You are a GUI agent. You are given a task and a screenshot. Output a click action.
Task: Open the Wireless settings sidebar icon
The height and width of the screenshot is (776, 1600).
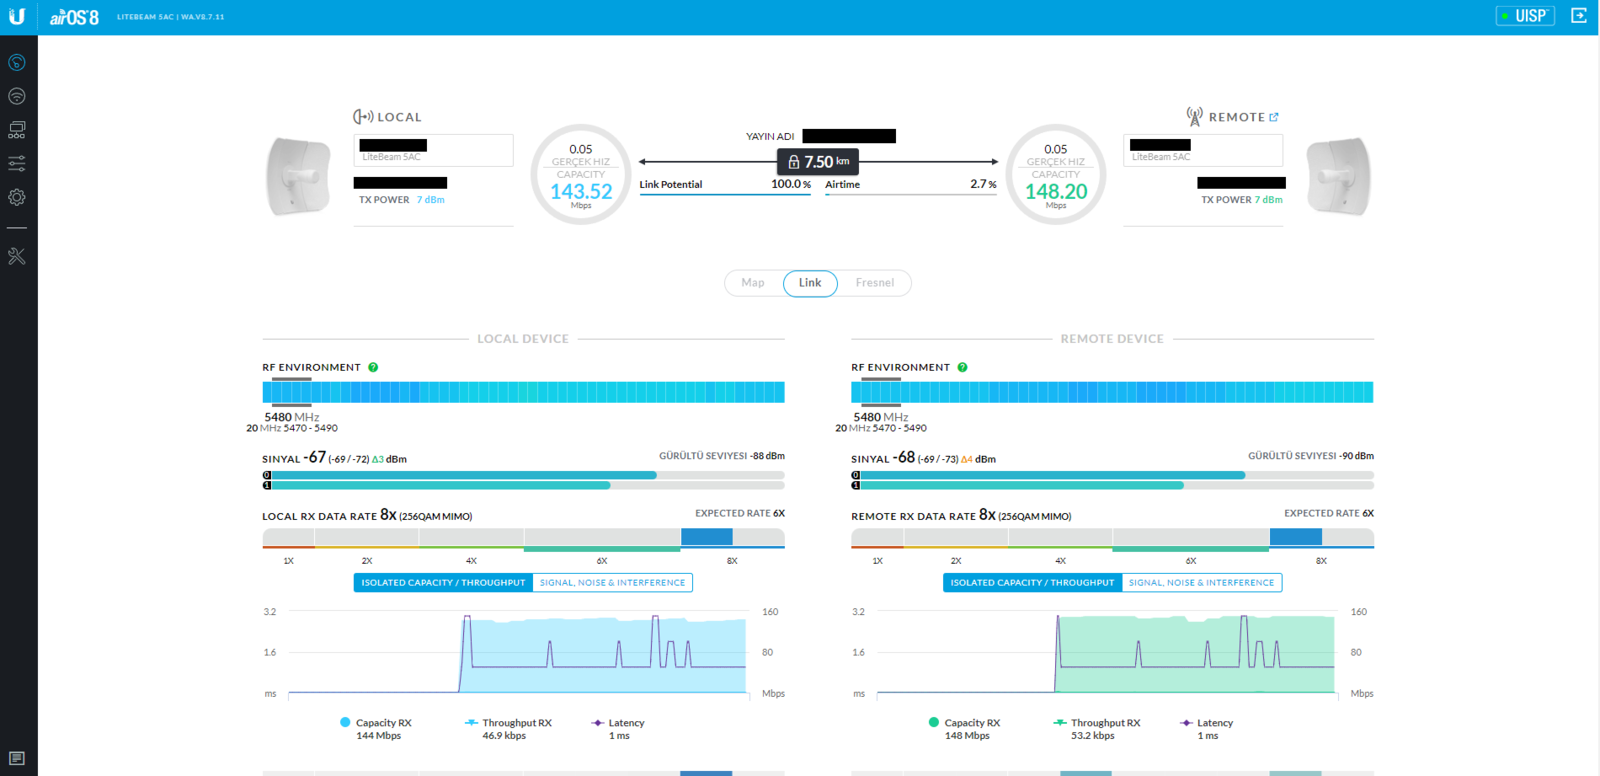[17, 96]
